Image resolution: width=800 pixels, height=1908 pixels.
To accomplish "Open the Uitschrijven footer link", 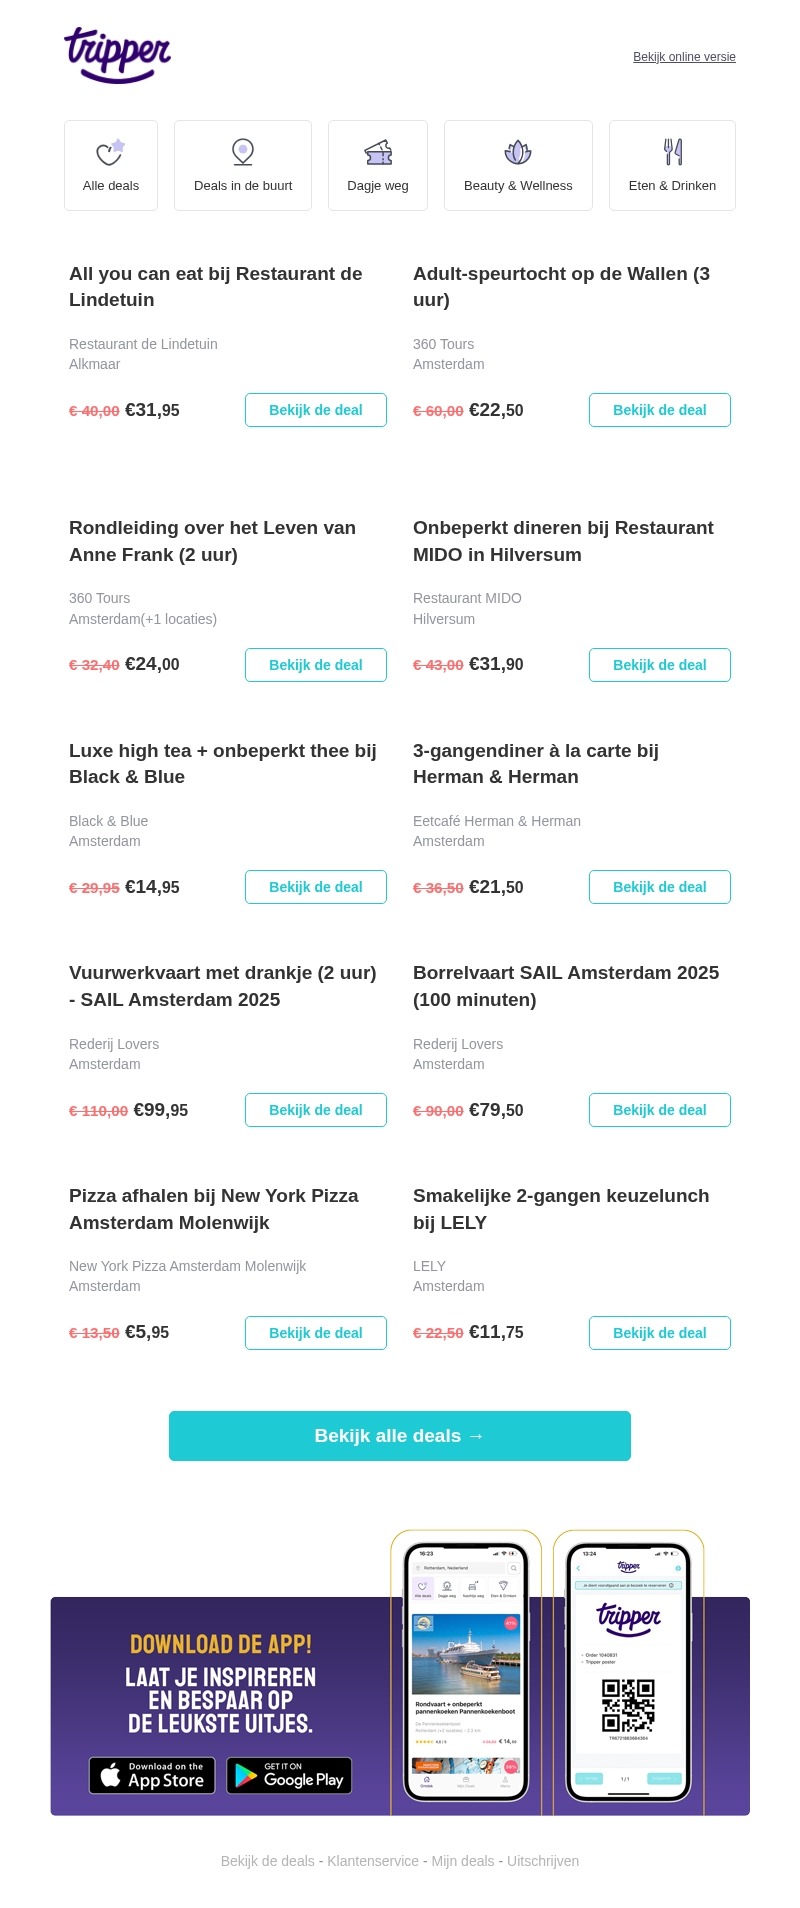I will [x=543, y=1861].
